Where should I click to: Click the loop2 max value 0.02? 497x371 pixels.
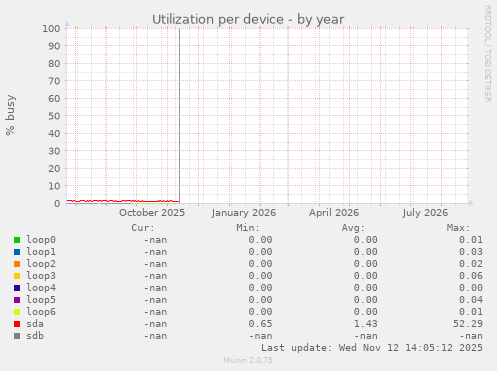click(x=471, y=264)
